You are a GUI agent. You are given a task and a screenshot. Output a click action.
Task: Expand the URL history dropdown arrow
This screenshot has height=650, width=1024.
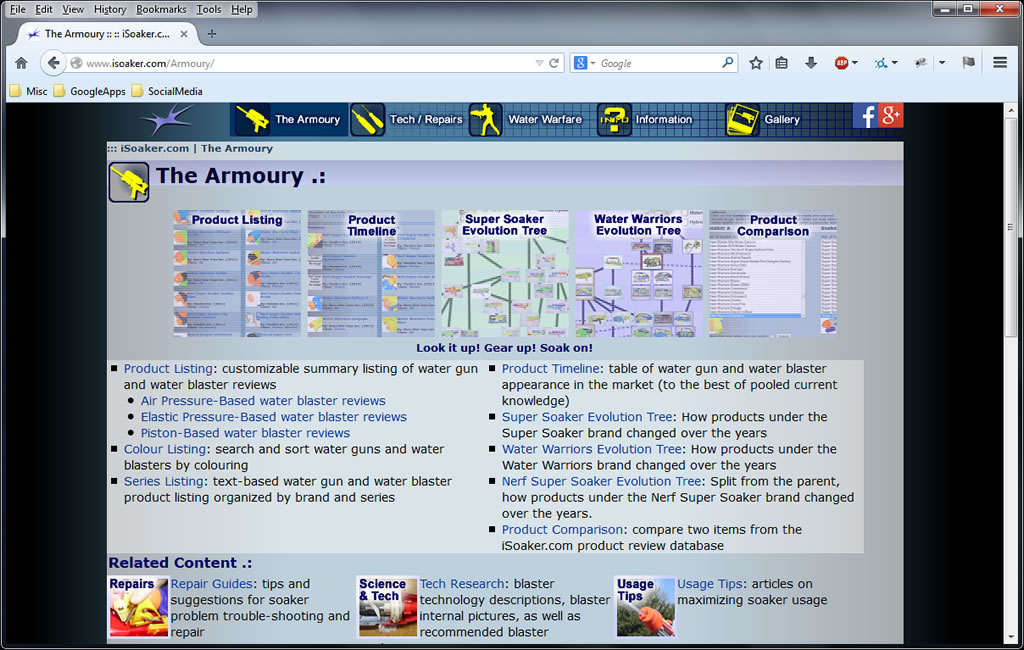click(539, 63)
